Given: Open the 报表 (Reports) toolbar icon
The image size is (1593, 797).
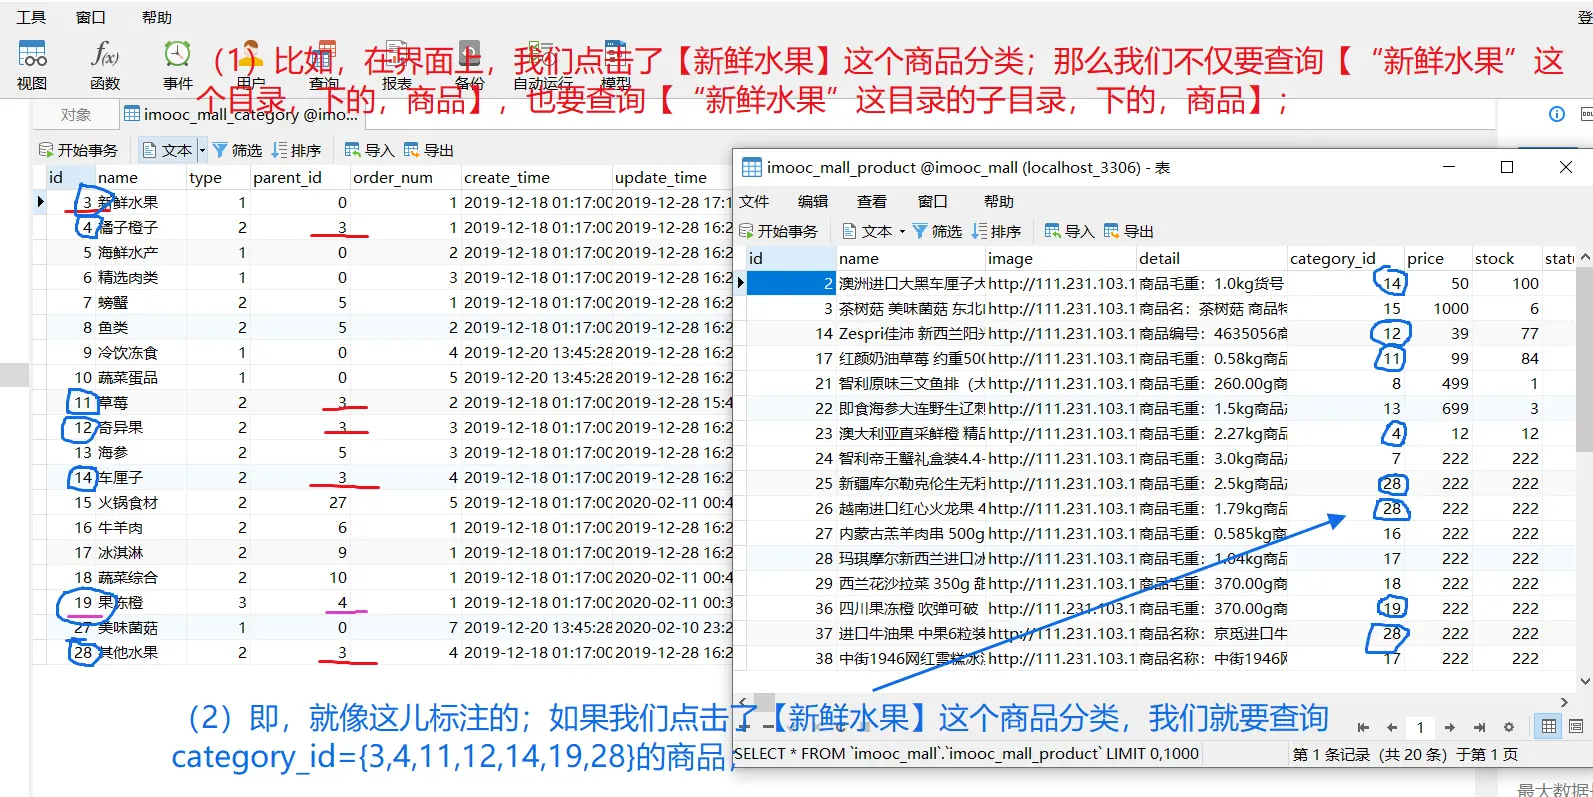Looking at the screenshot, I should pyautogui.click(x=397, y=64).
